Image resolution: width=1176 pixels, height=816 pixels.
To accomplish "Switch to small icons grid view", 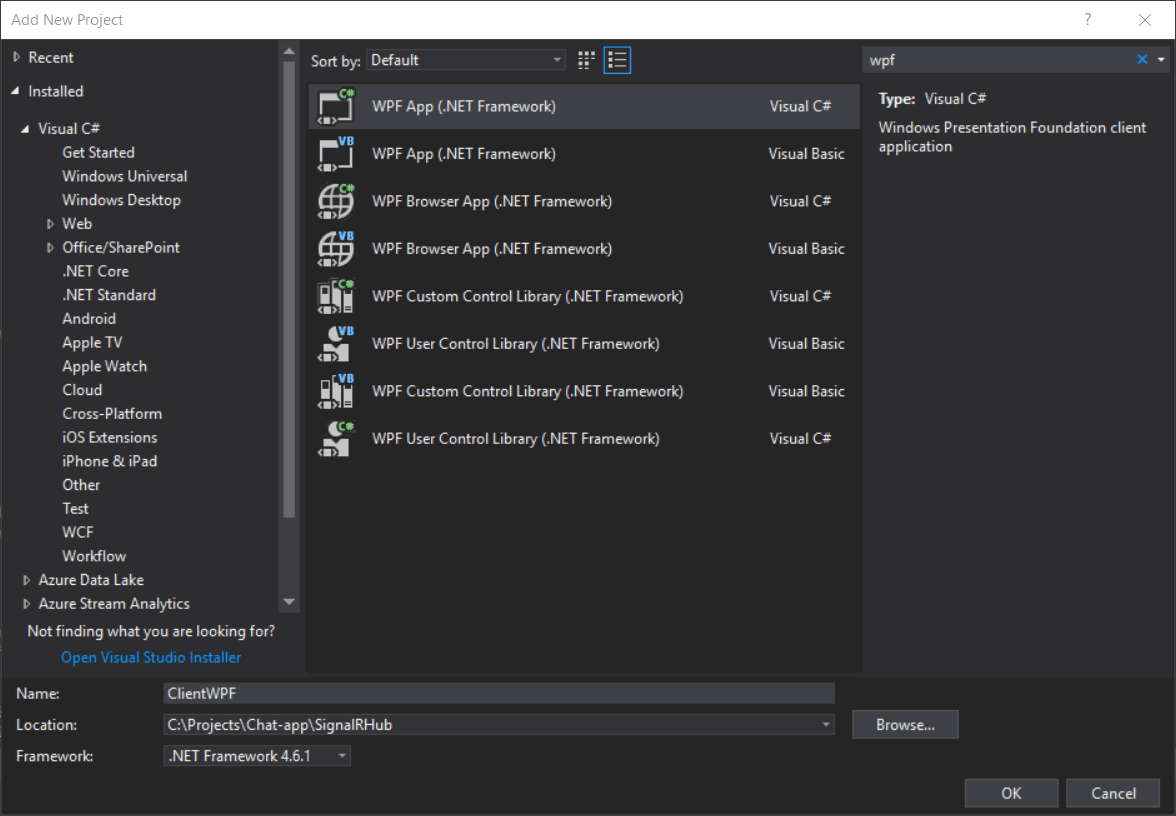I will 586,60.
